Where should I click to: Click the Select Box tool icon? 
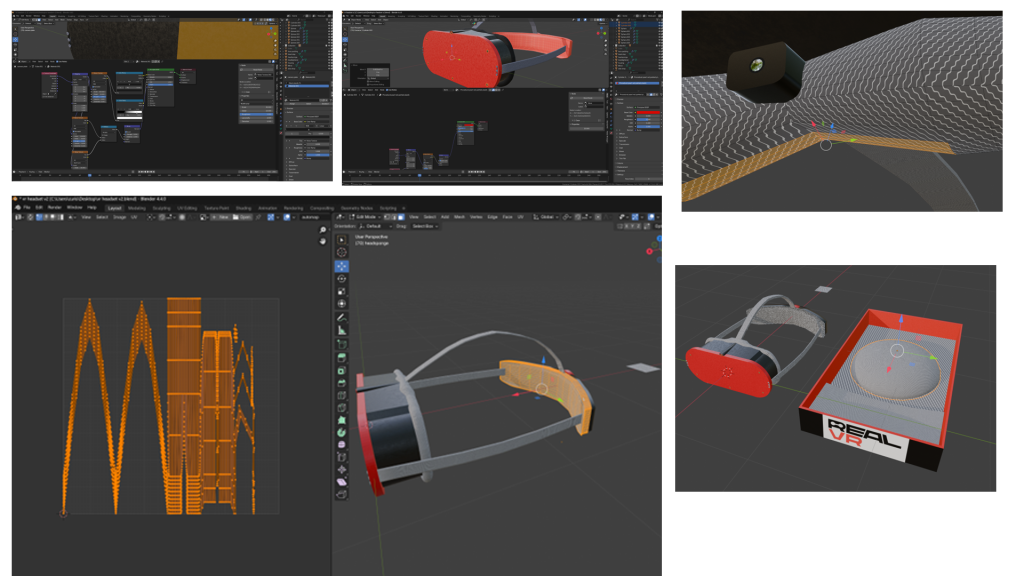pyautogui.click(x=342, y=240)
